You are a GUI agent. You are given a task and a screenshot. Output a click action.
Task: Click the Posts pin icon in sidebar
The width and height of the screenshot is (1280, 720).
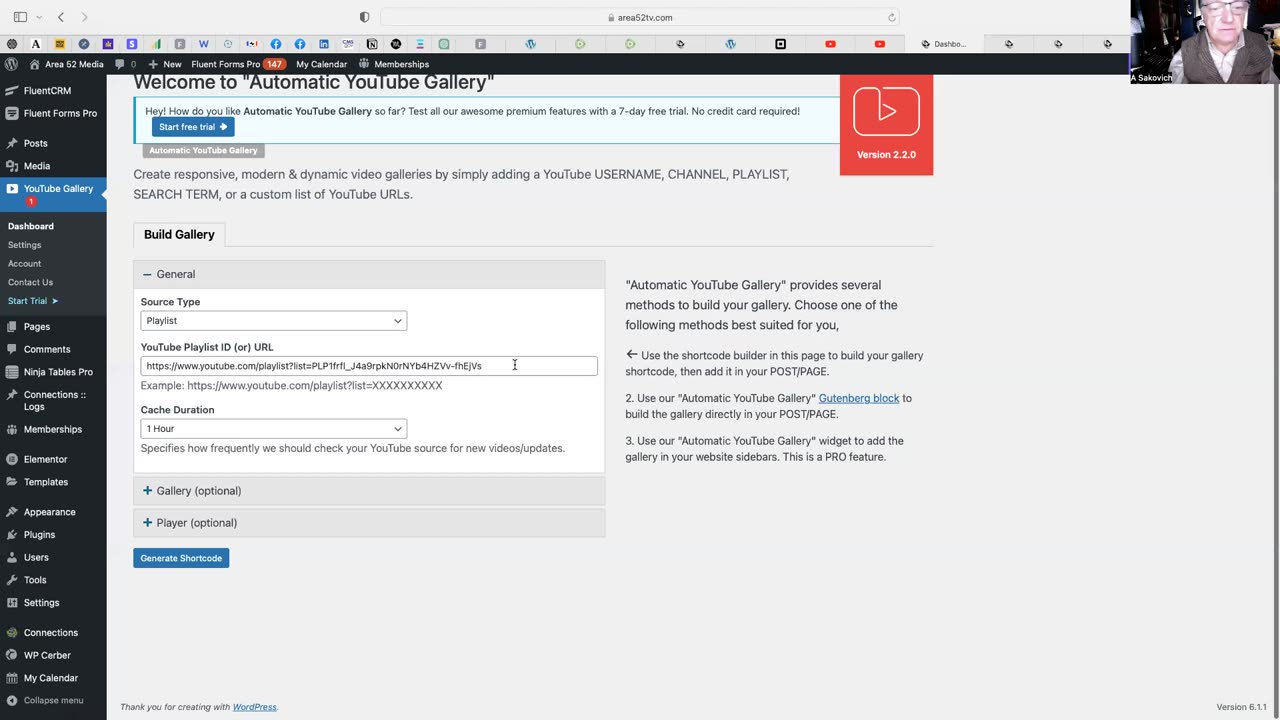click(12, 143)
